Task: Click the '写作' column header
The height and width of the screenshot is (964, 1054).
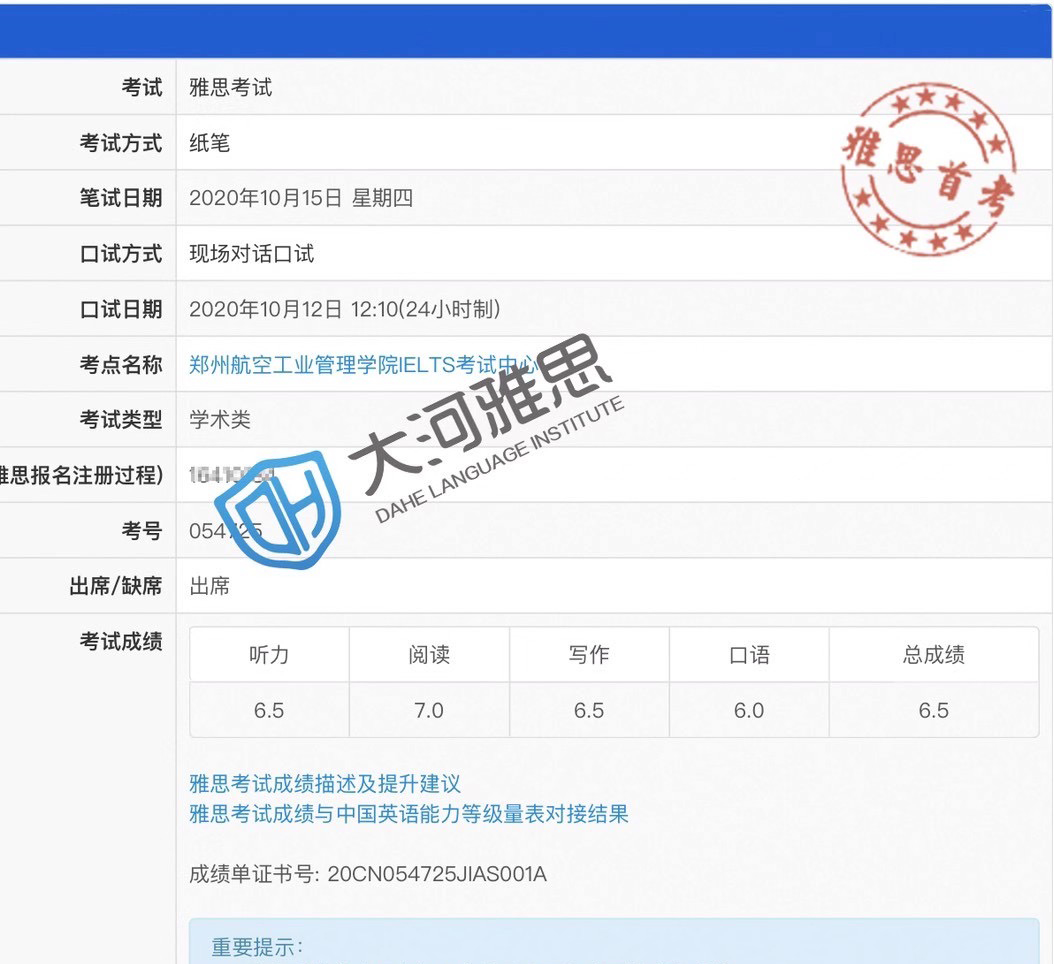Action: 589,655
